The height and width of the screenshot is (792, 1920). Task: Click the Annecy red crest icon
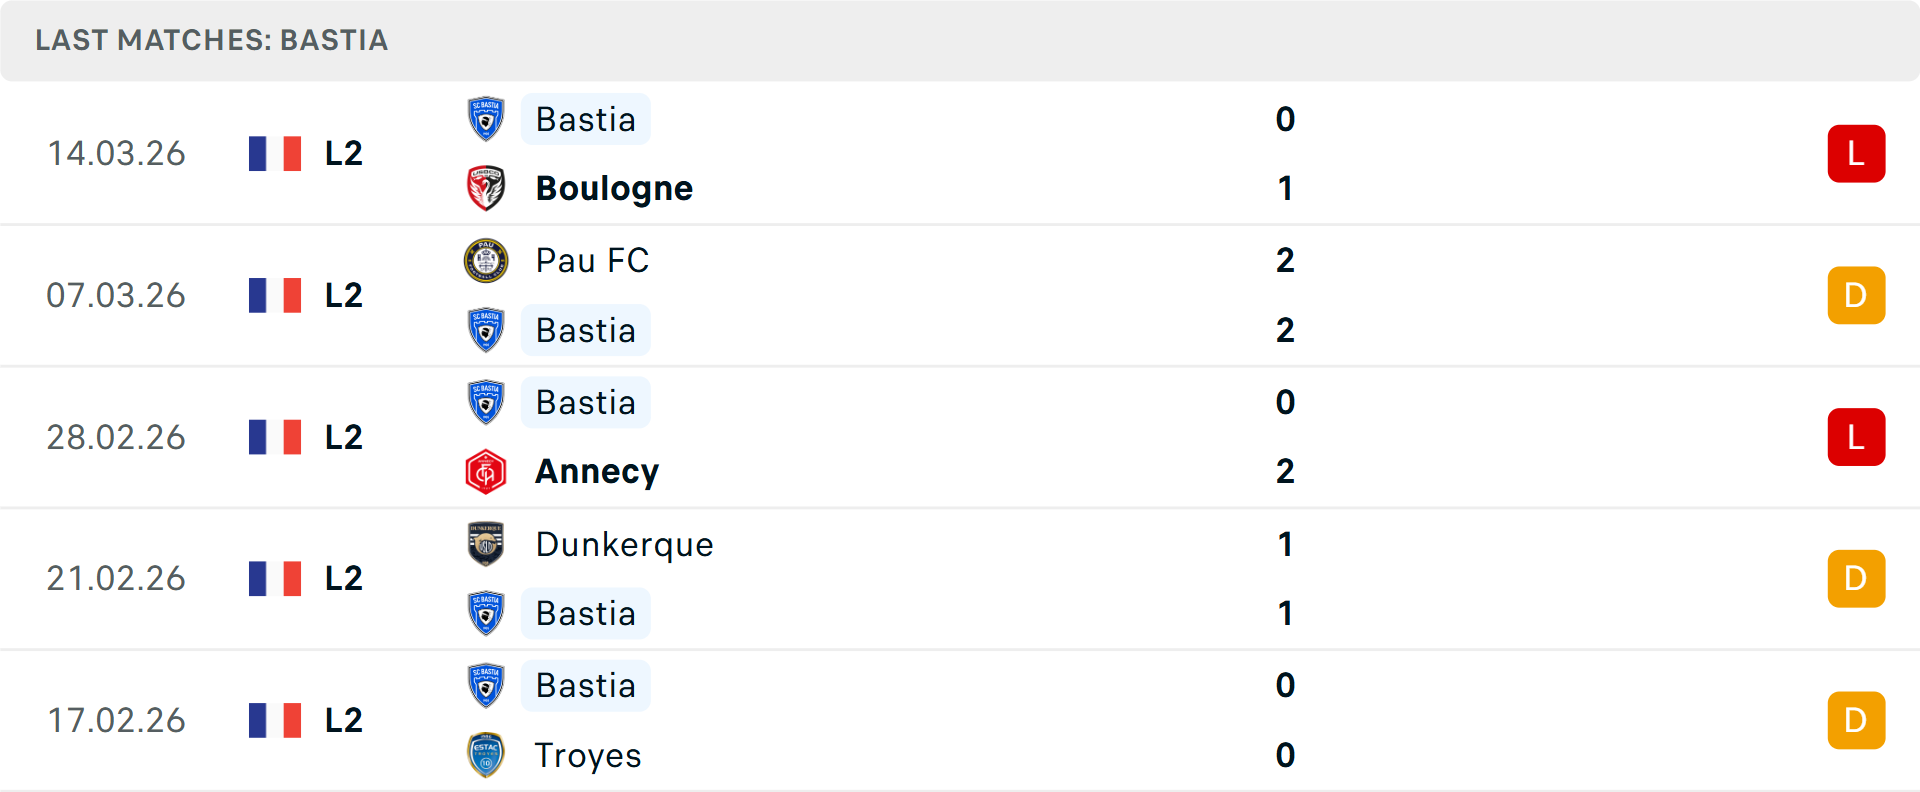486,472
